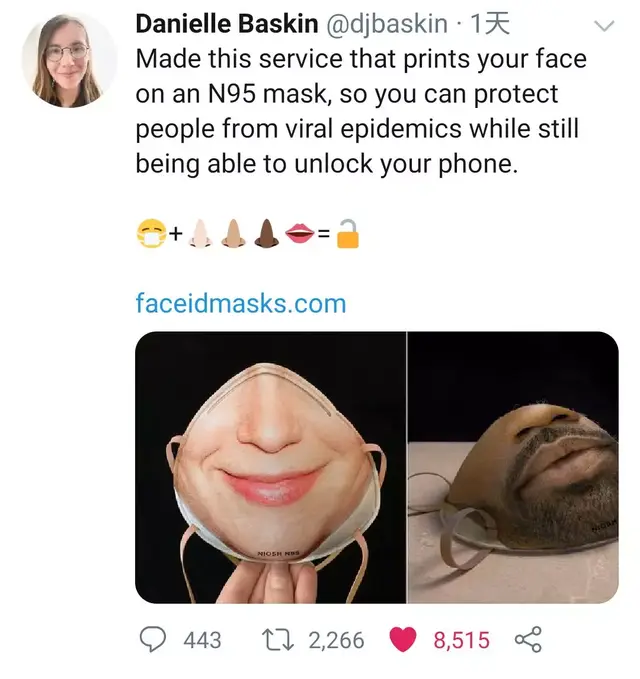Image resolution: width=640 pixels, height=679 pixels.
Task: Click the light skin tone nose emoji
Action: point(200,236)
